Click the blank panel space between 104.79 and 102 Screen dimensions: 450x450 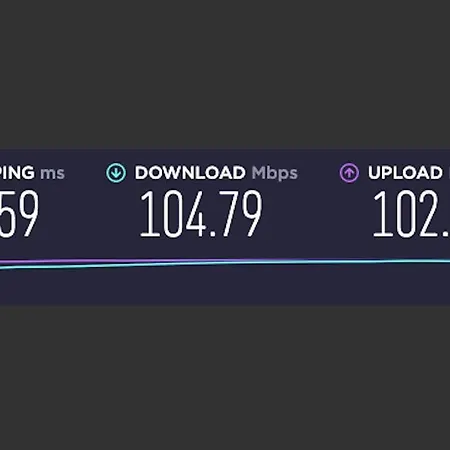click(x=317, y=214)
